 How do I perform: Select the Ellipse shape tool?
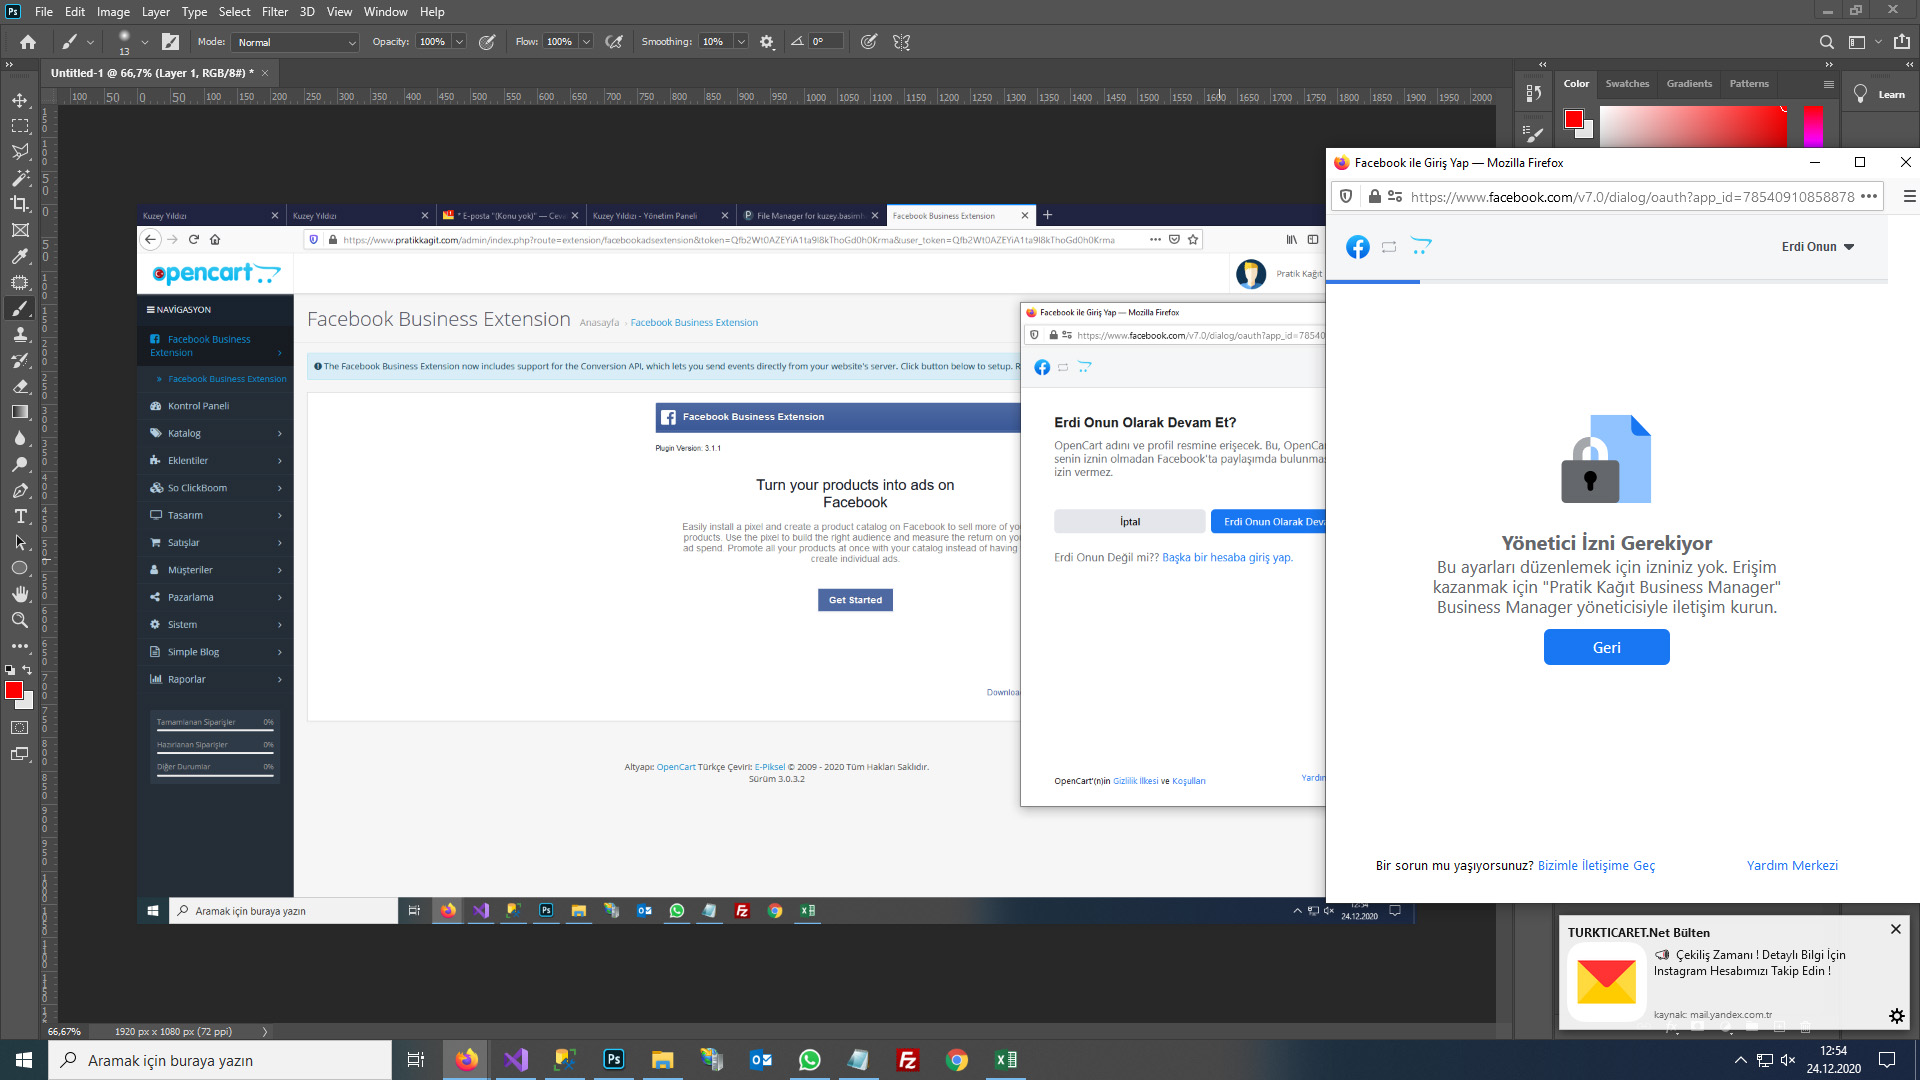20,568
